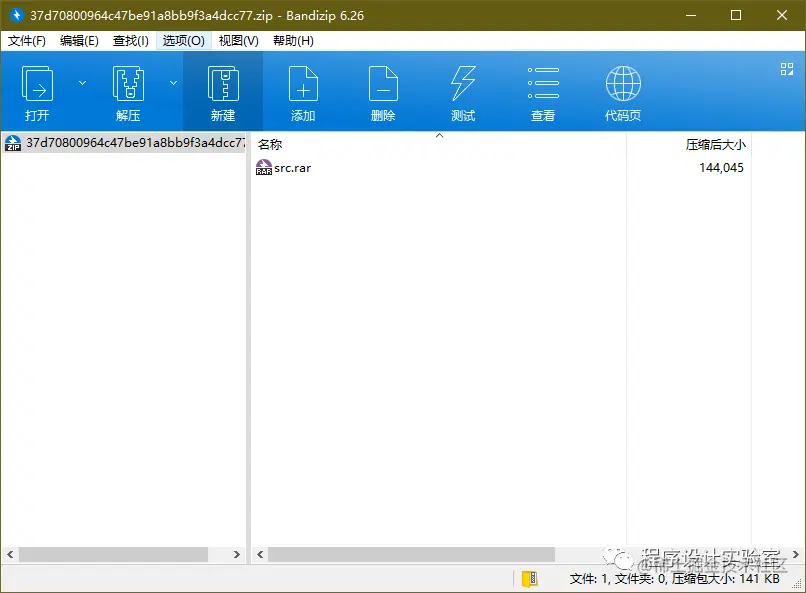The width and height of the screenshot is (806, 593).
Task: Minimize the Bandizip window
Action: point(691,15)
